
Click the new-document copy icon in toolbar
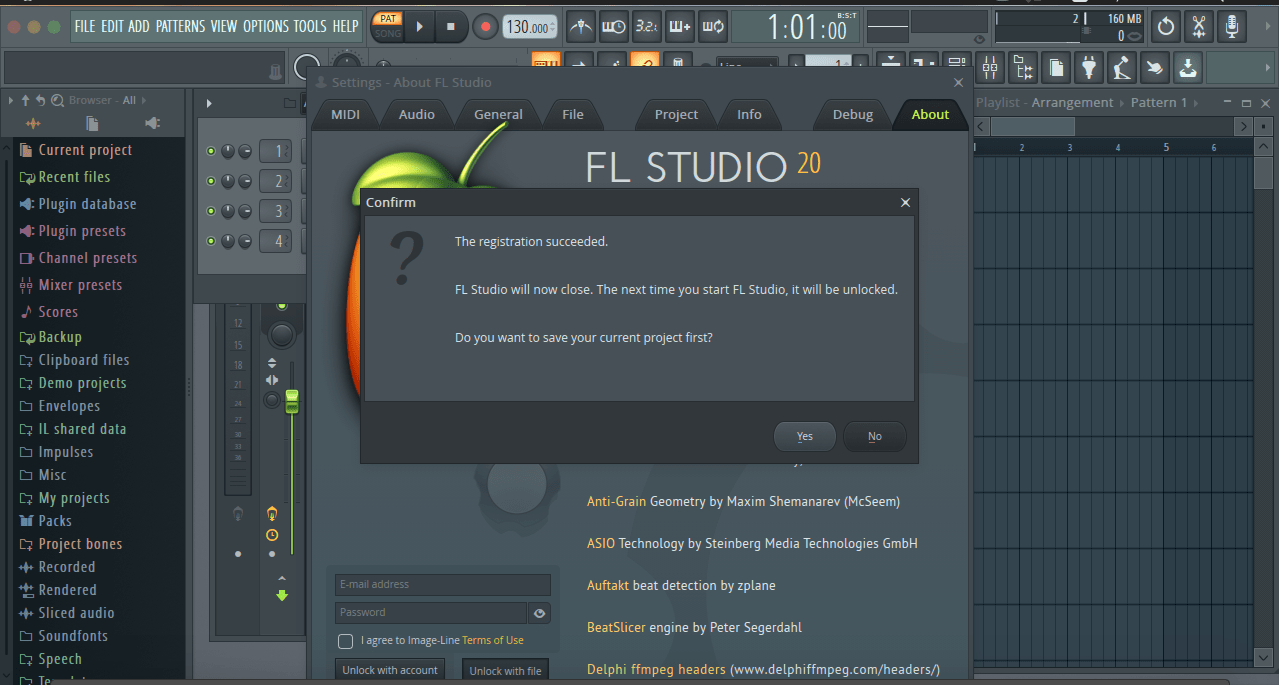tap(1055, 68)
